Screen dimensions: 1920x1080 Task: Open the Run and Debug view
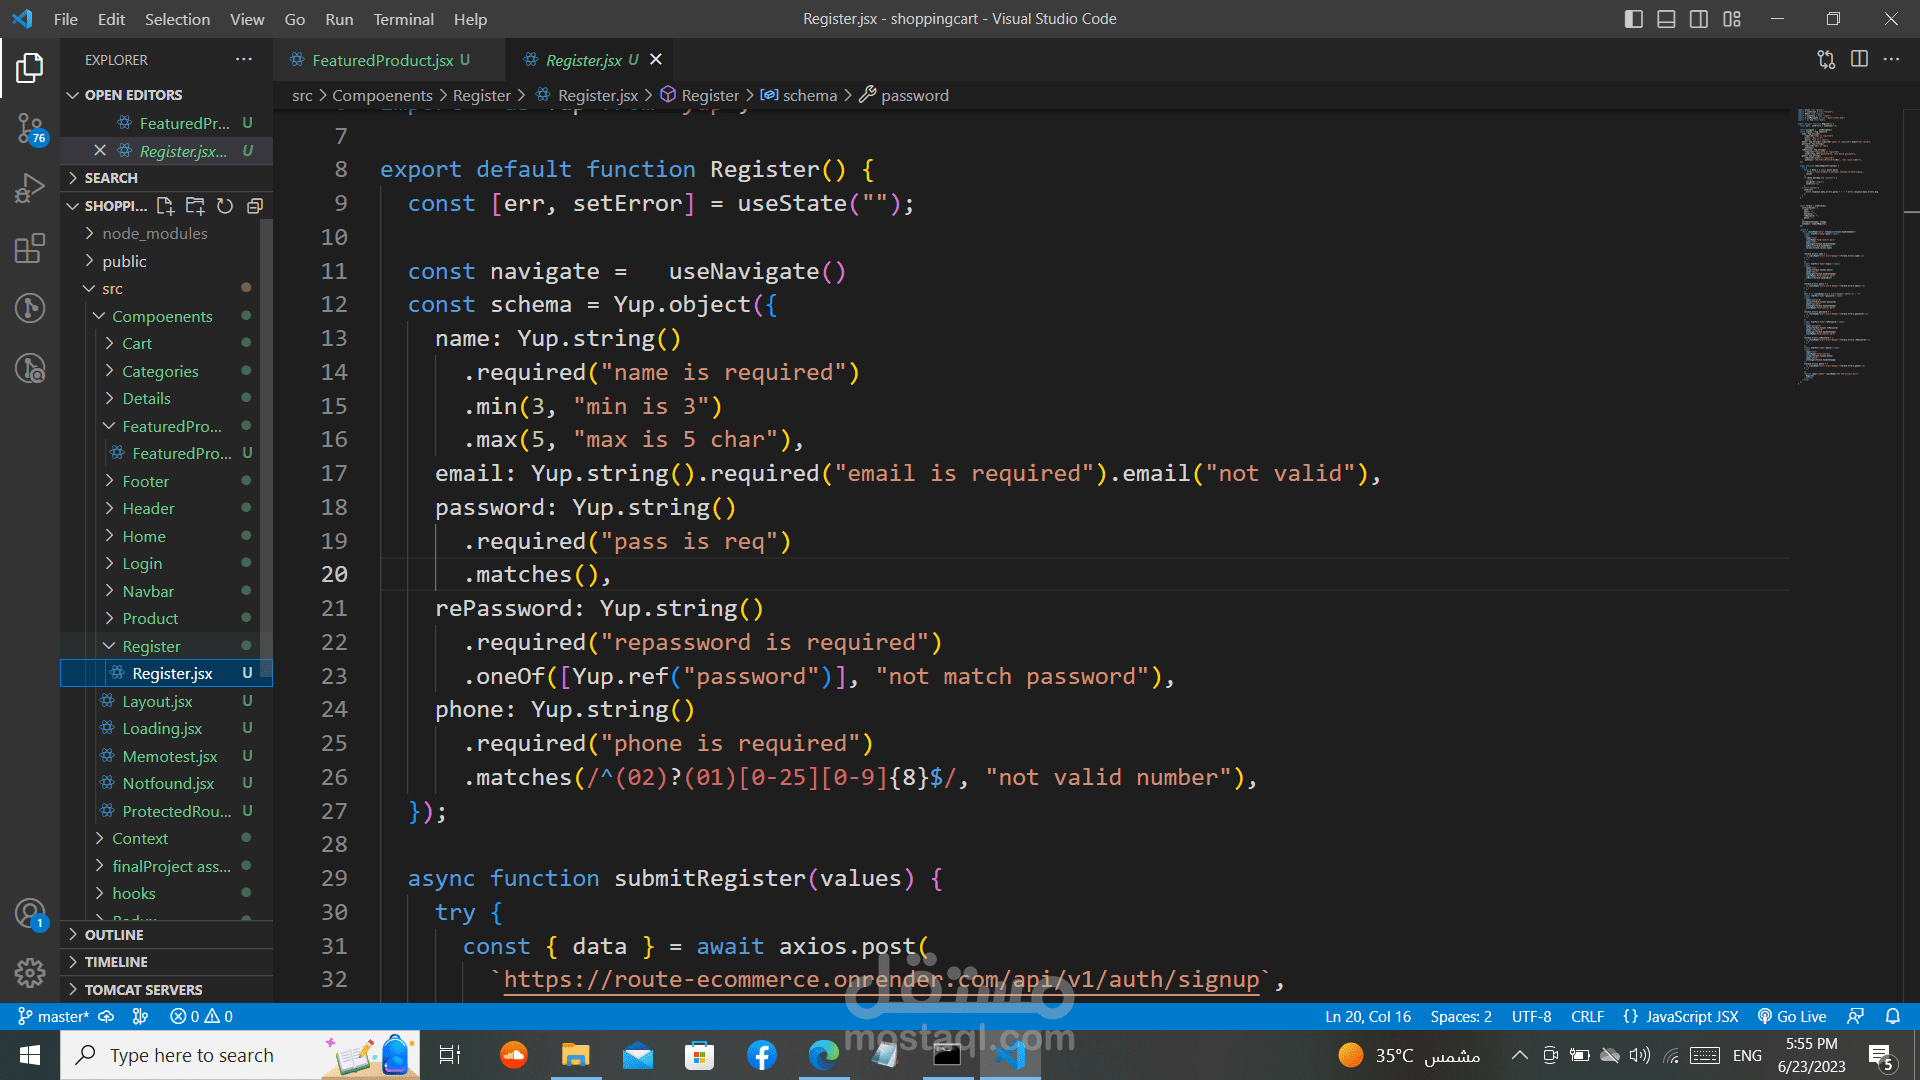30,188
